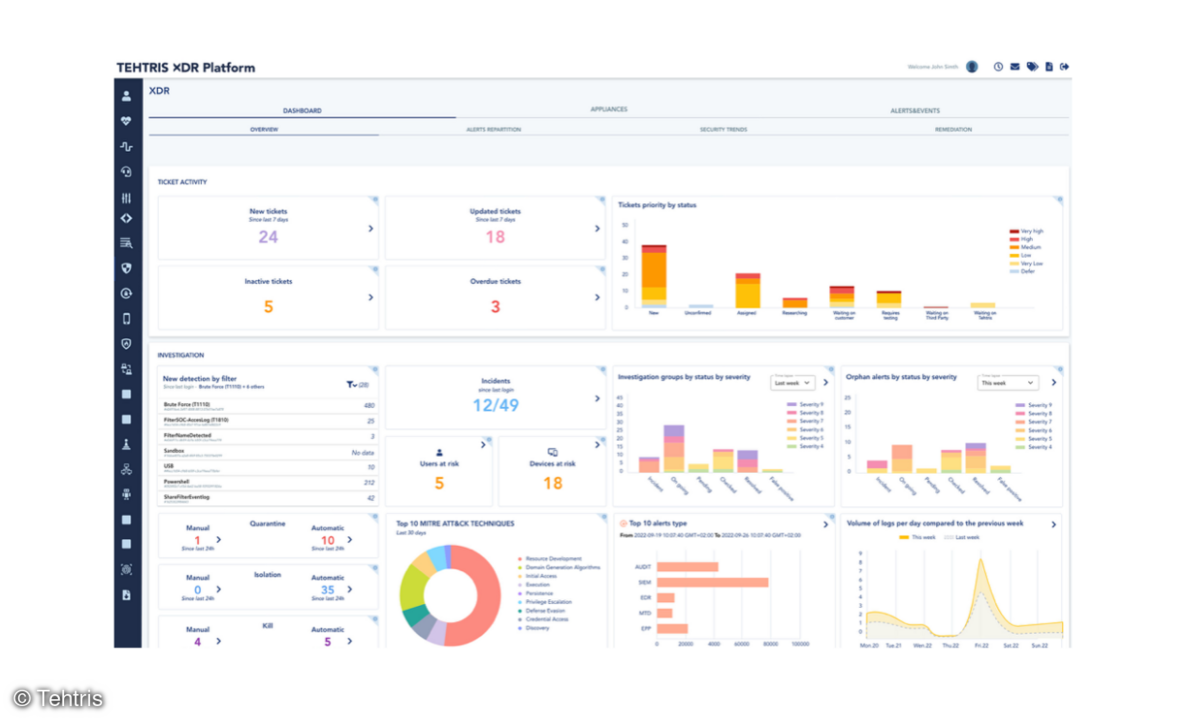The width and height of the screenshot is (1200, 720).
Task: Open the target scan sidebar icon
Action: tap(126, 570)
